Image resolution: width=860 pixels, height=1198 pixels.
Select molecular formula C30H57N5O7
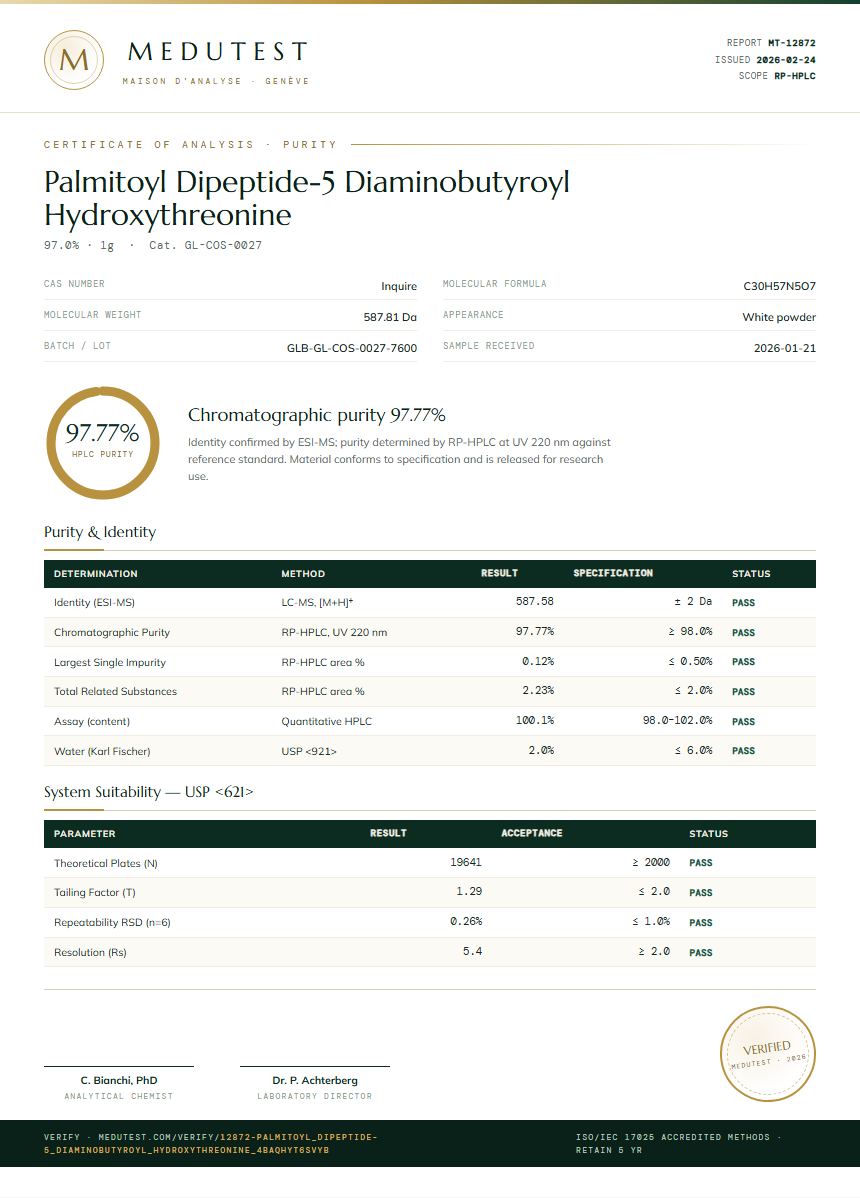(779, 287)
